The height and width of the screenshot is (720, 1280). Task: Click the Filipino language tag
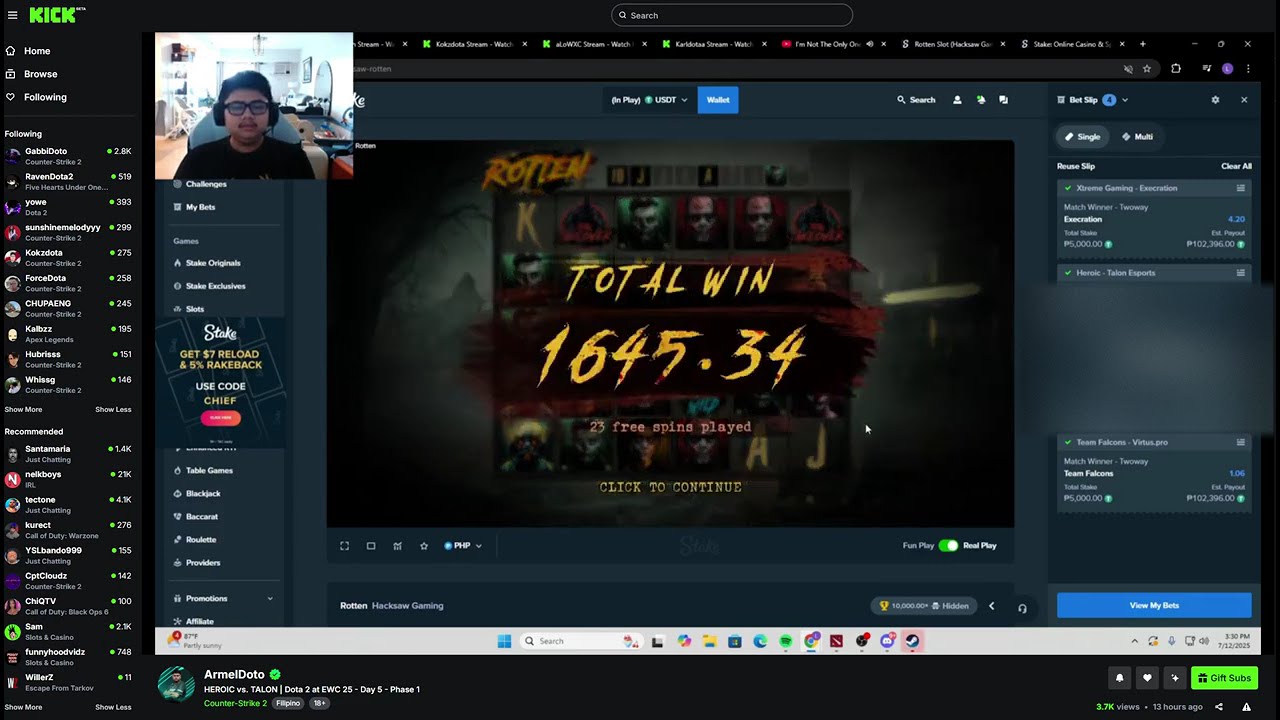(x=288, y=703)
